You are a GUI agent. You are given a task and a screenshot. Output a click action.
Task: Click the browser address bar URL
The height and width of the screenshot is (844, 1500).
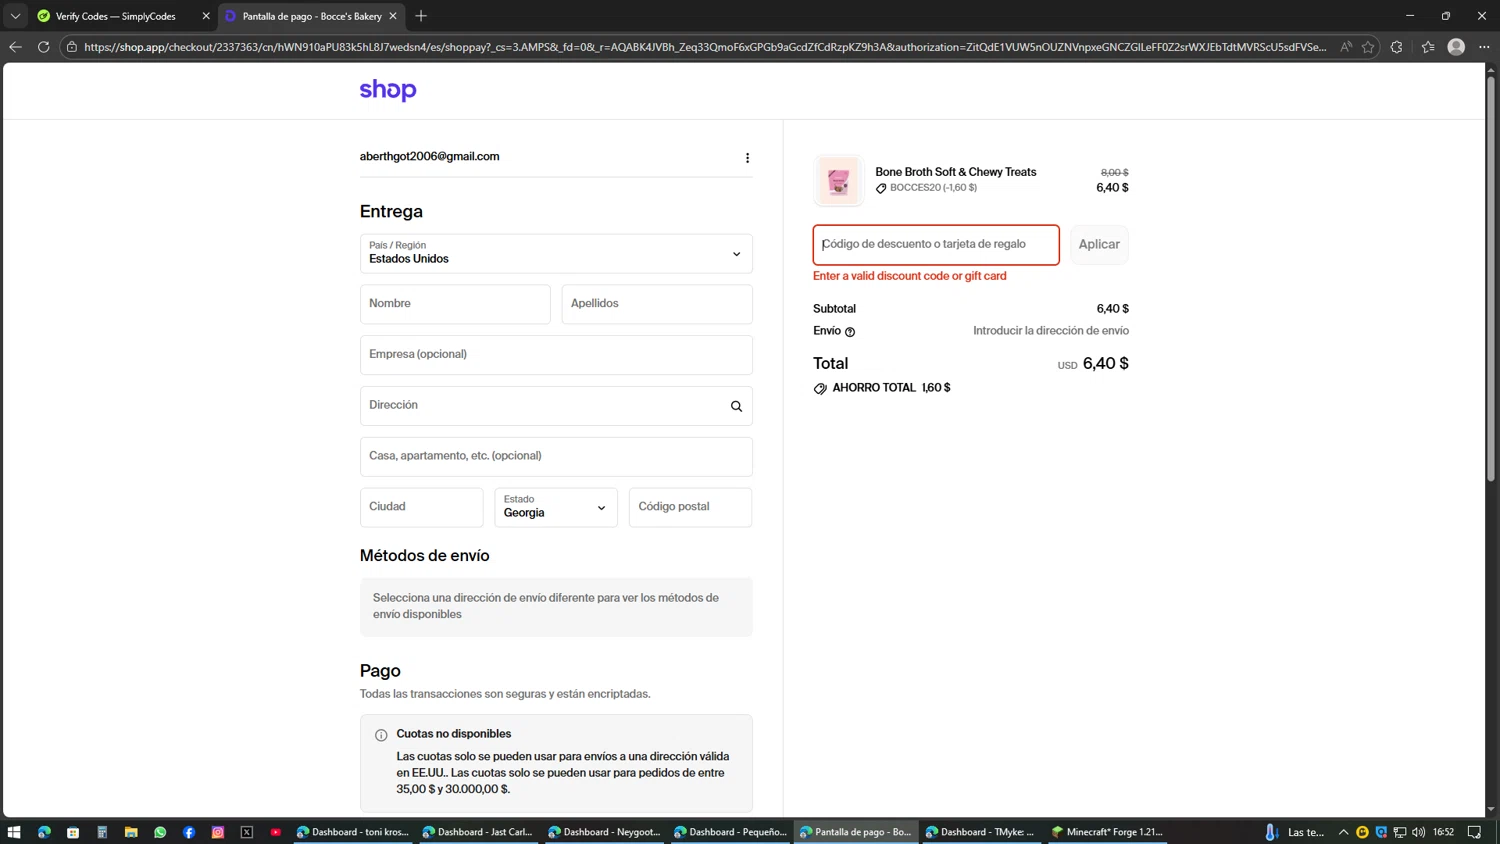pos(705,47)
